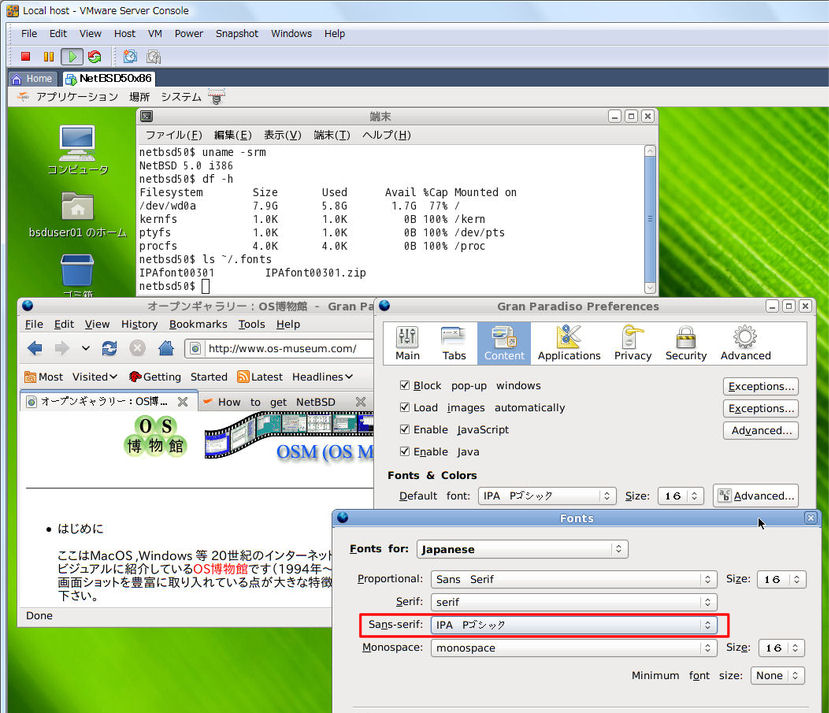The width and height of the screenshot is (829, 713).
Task: Open the Tabs preferences pane
Action: point(454,343)
